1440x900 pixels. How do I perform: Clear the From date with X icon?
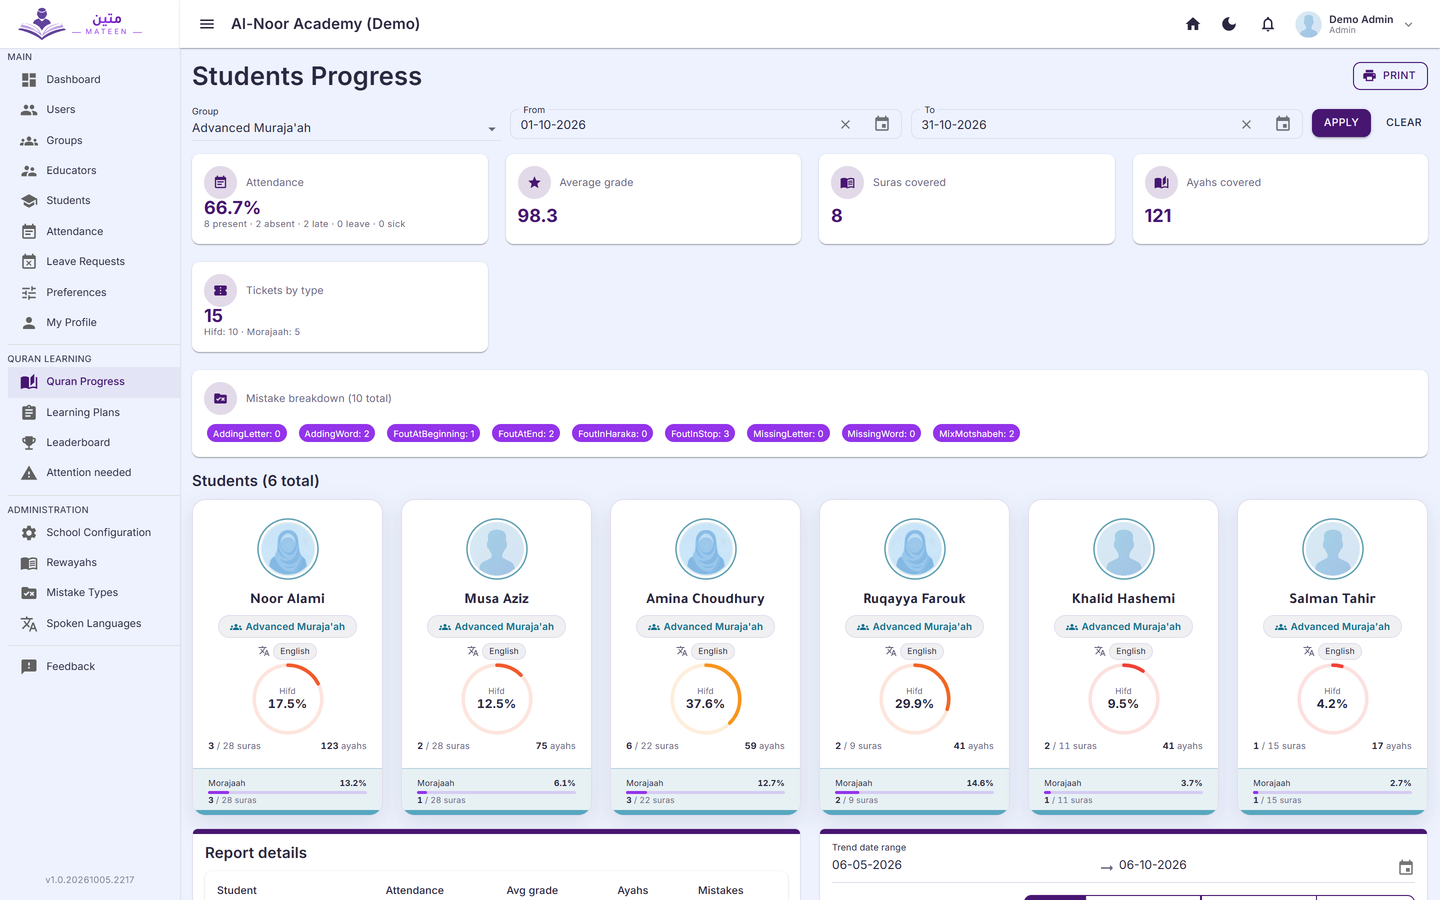coord(845,125)
